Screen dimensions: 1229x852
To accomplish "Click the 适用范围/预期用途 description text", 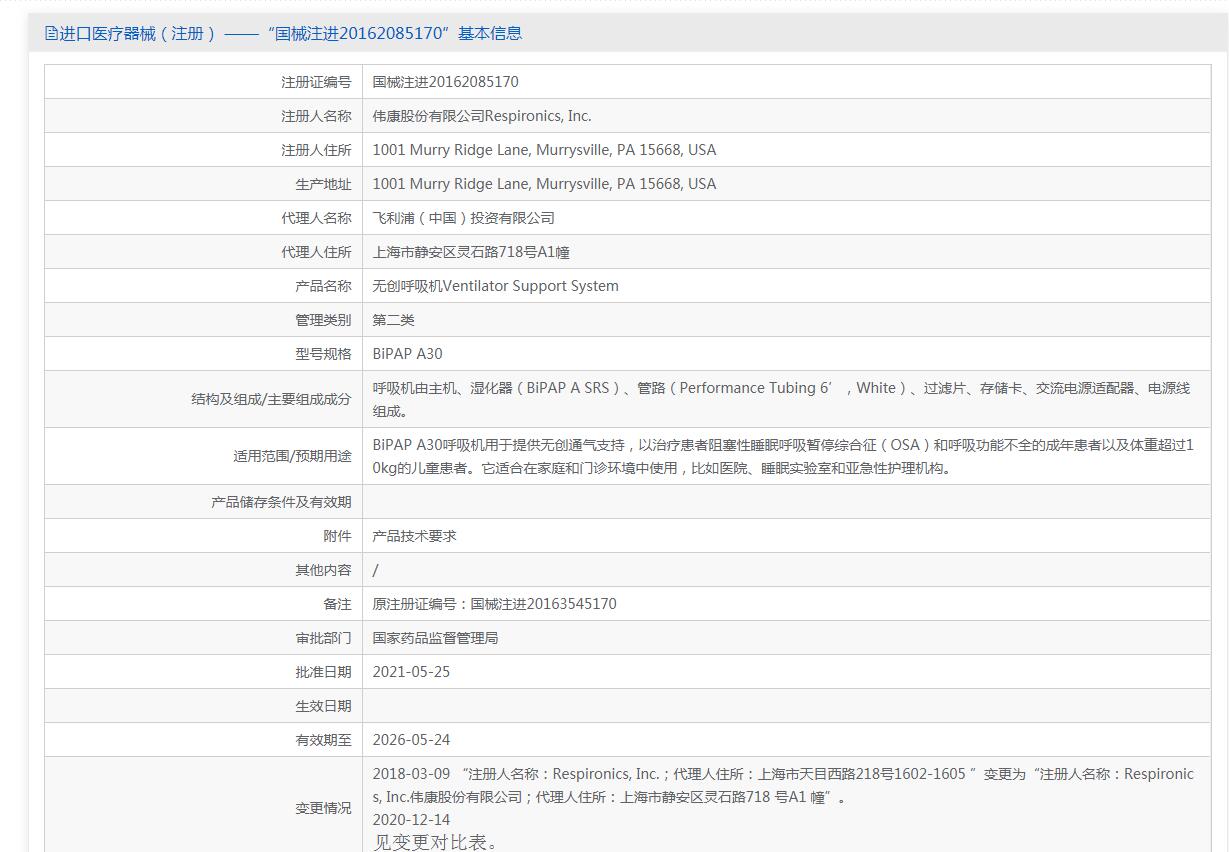I will click(x=783, y=456).
